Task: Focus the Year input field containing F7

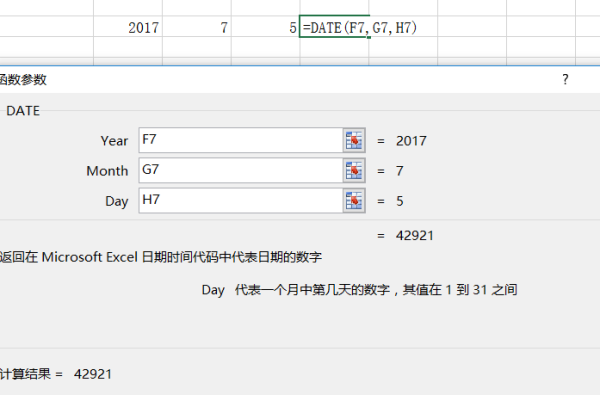Action: coord(241,140)
